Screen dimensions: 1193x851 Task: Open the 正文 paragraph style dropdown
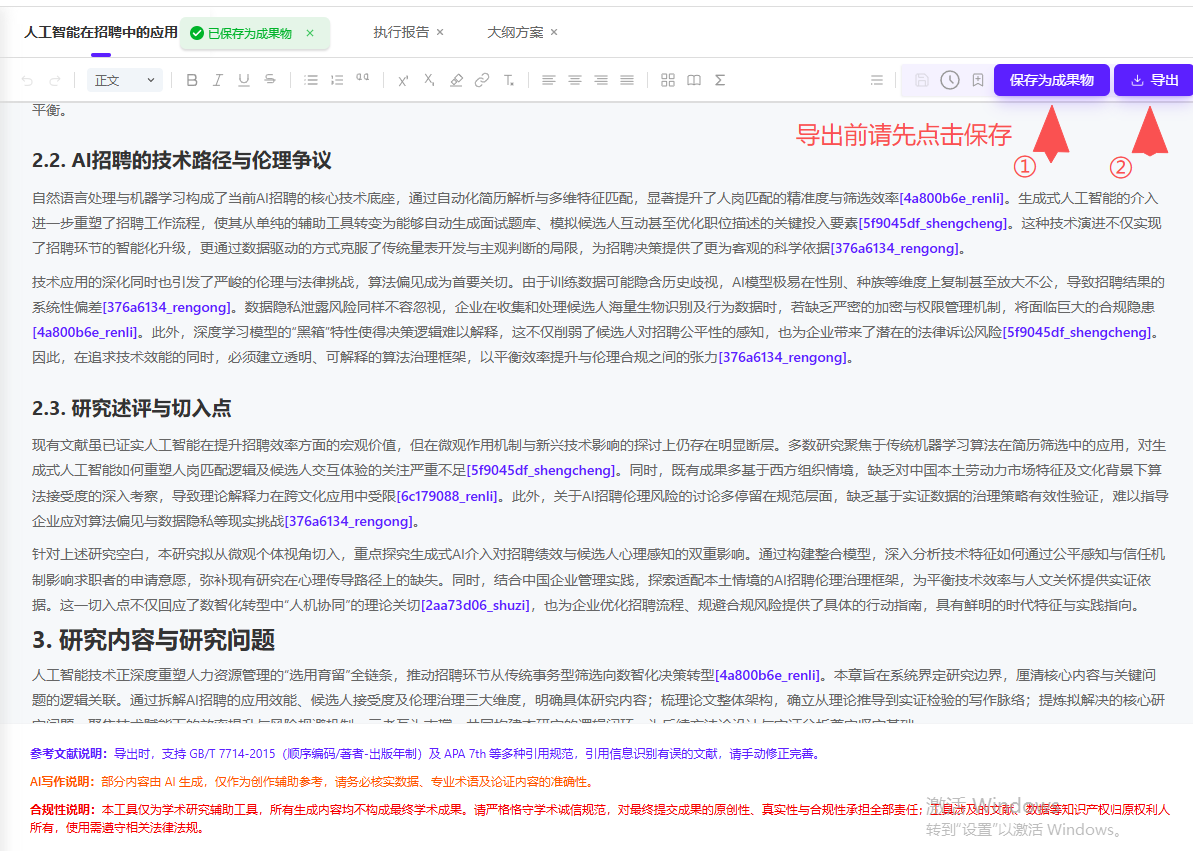pyautogui.click(x=125, y=80)
